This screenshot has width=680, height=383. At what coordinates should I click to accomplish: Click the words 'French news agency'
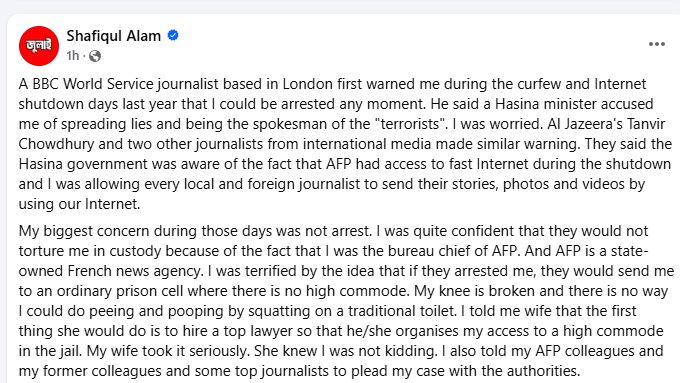135,271
